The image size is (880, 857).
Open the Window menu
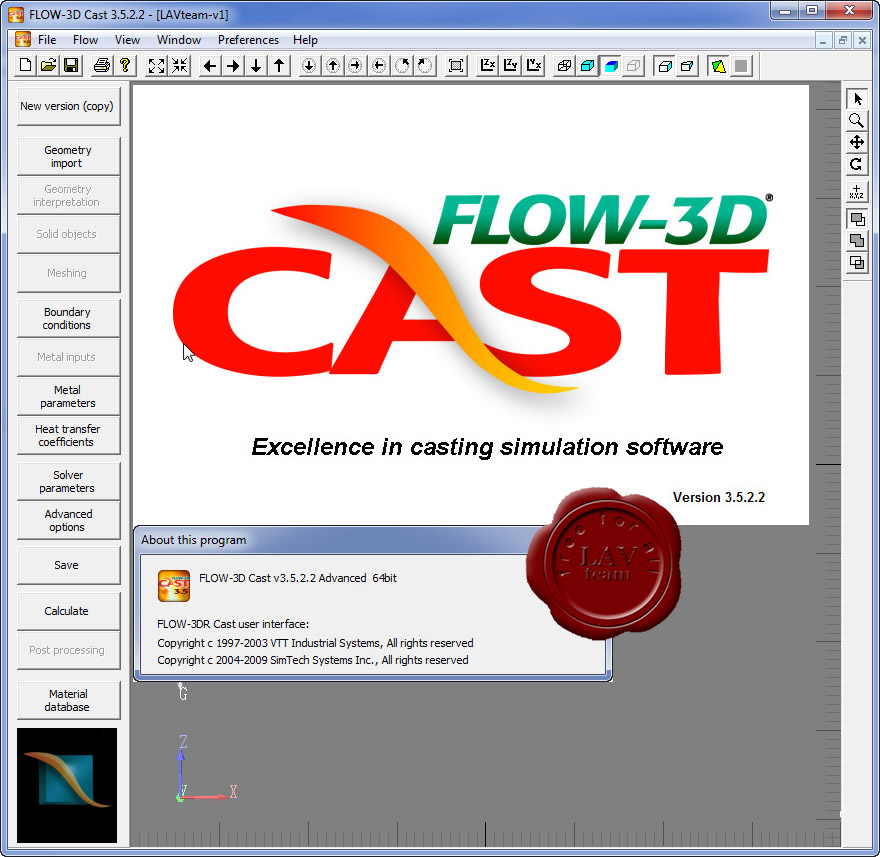coord(179,40)
